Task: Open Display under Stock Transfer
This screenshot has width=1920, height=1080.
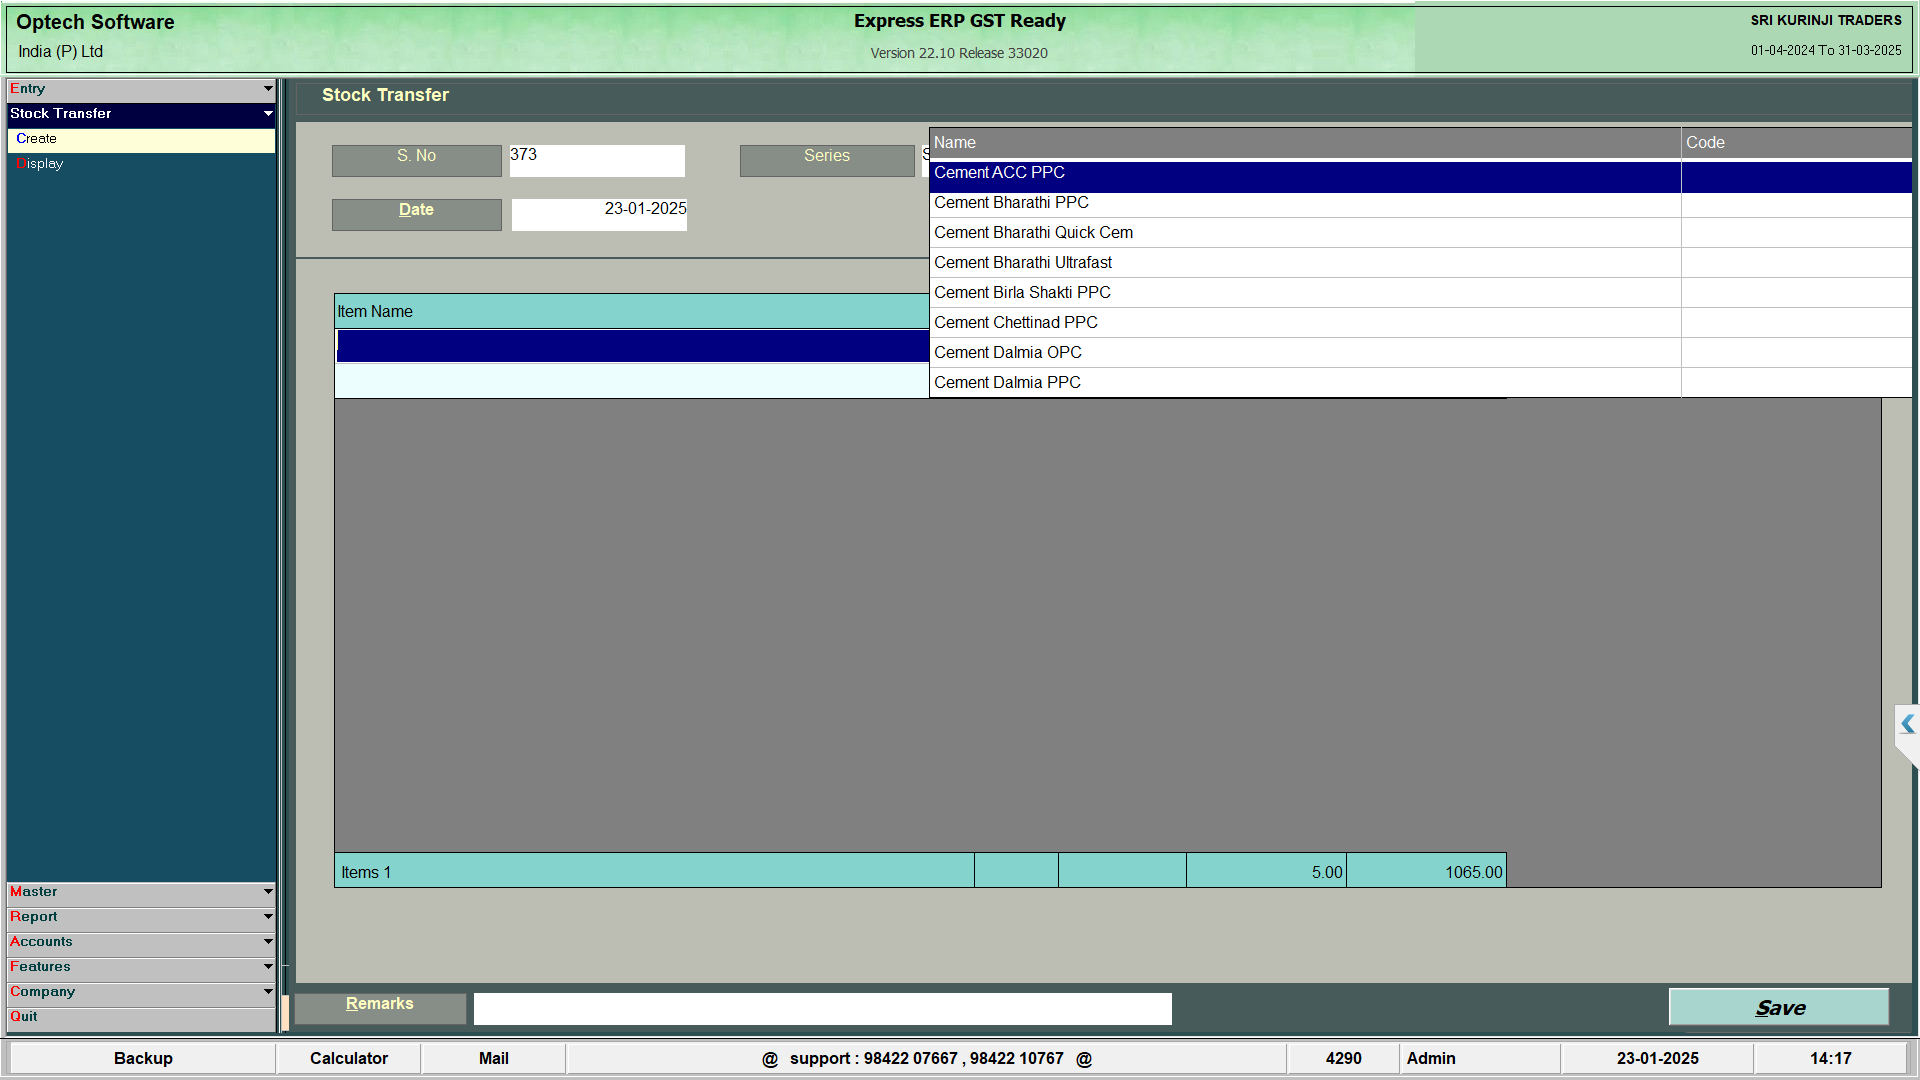Action: [40, 164]
